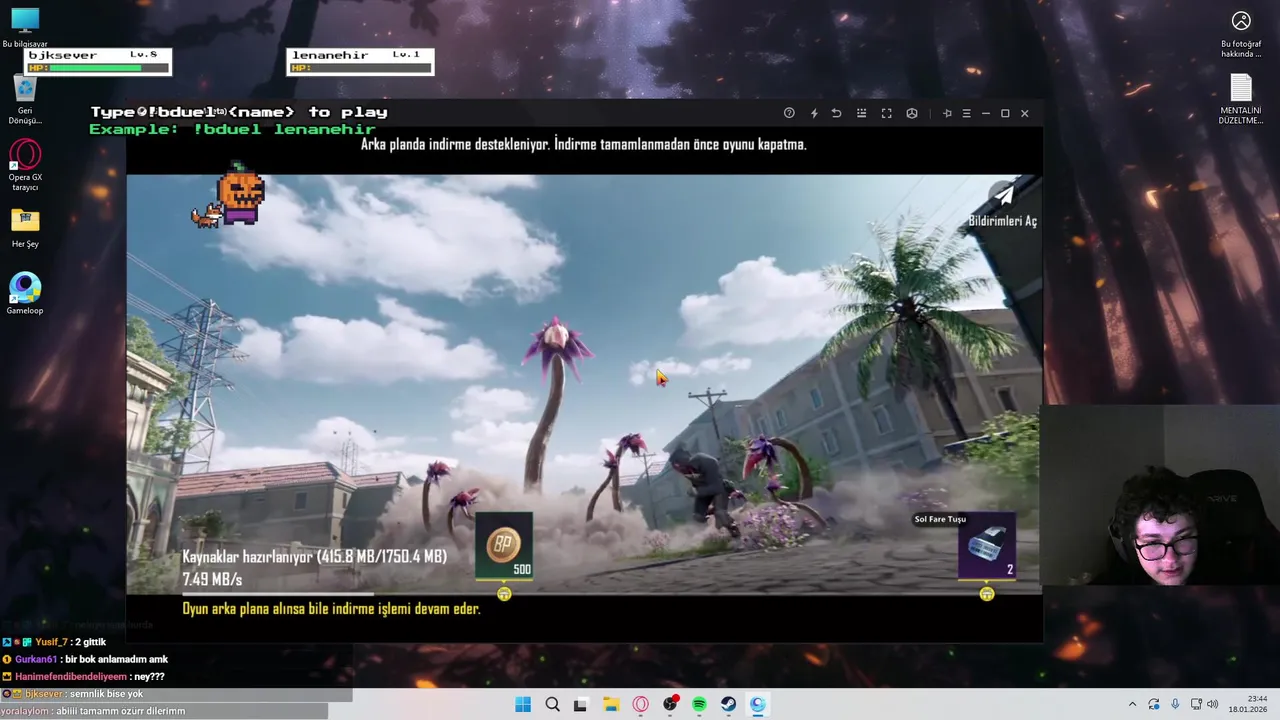This screenshot has height=720, width=1280.
Task: Click the Sol Fare Tuşu item card
Action: pos(986,547)
